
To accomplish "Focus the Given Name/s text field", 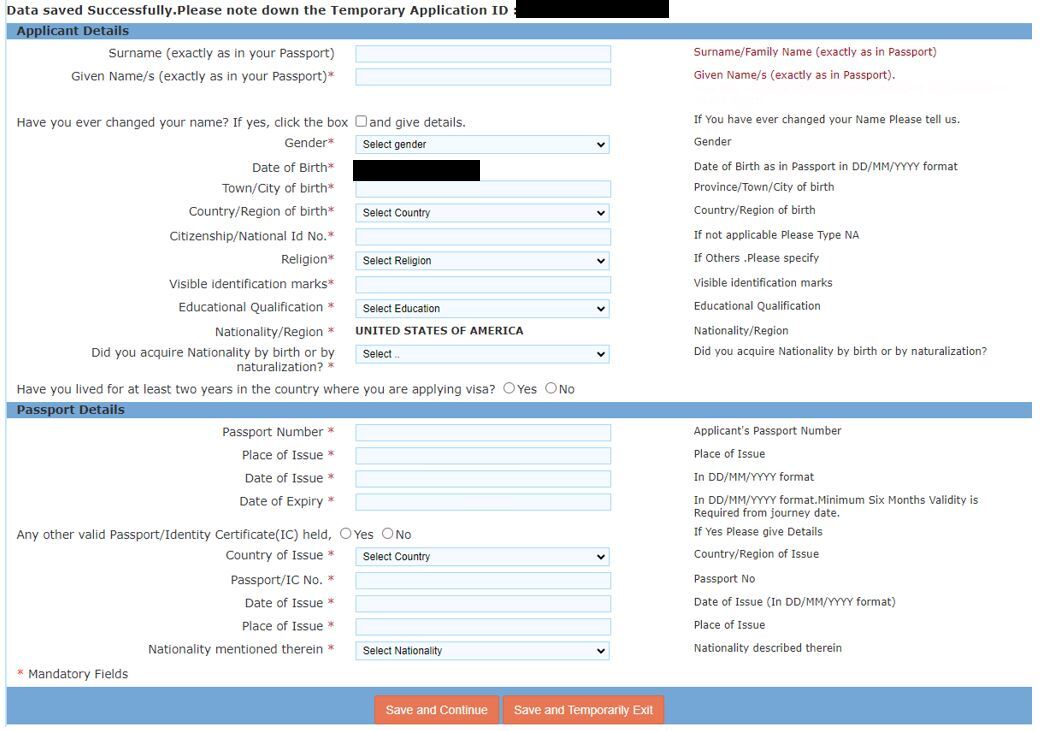I will [482, 77].
